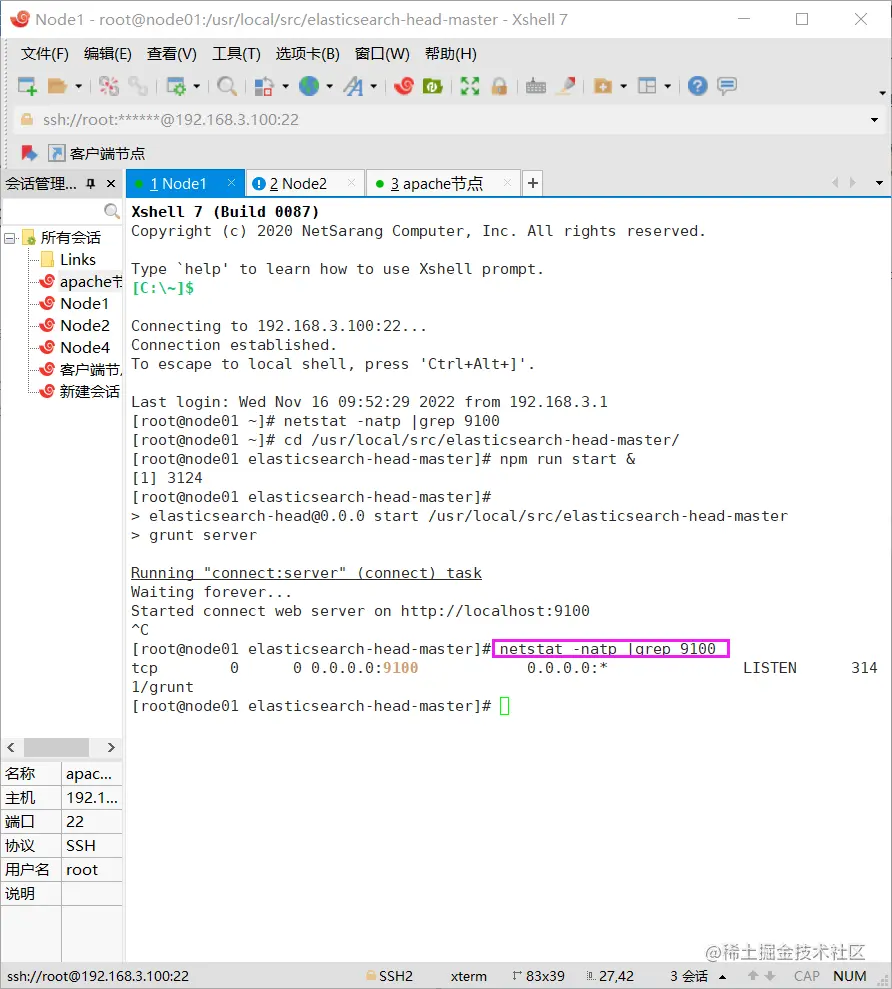Add a new tab with plus button
Screen dimensions: 892x989
(x=533, y=183)
